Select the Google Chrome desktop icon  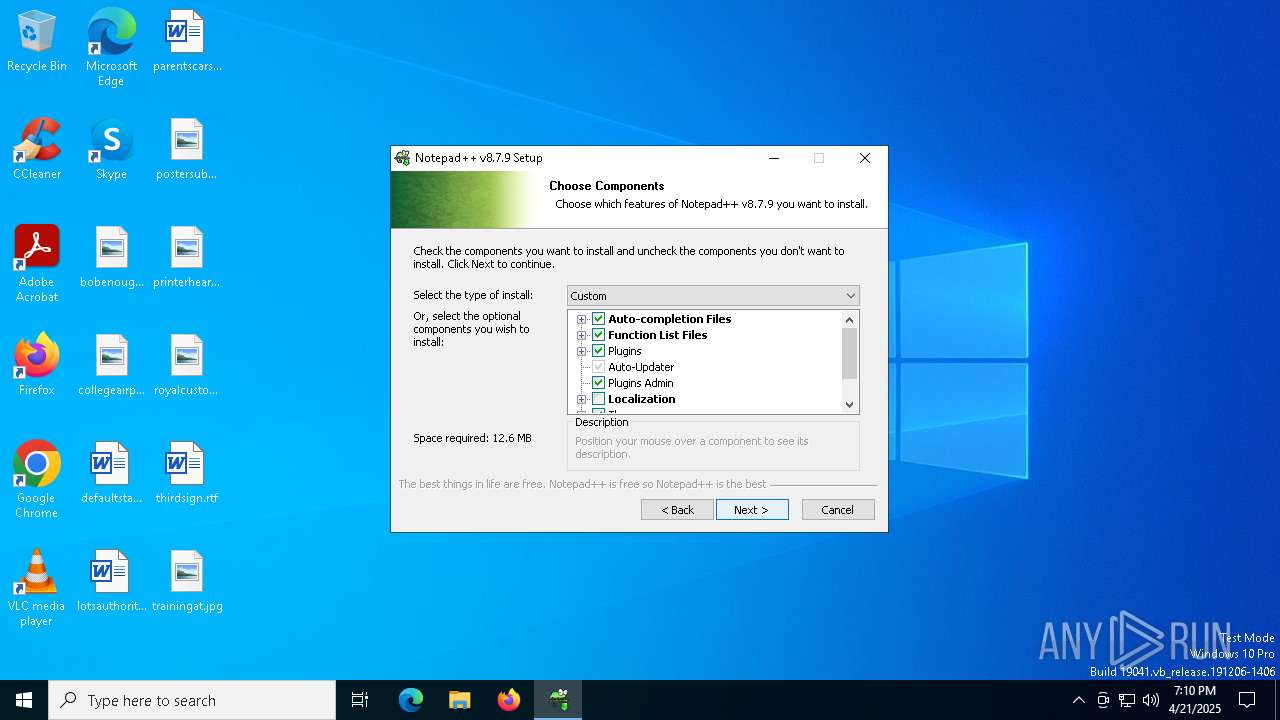[x=37, y=480]
